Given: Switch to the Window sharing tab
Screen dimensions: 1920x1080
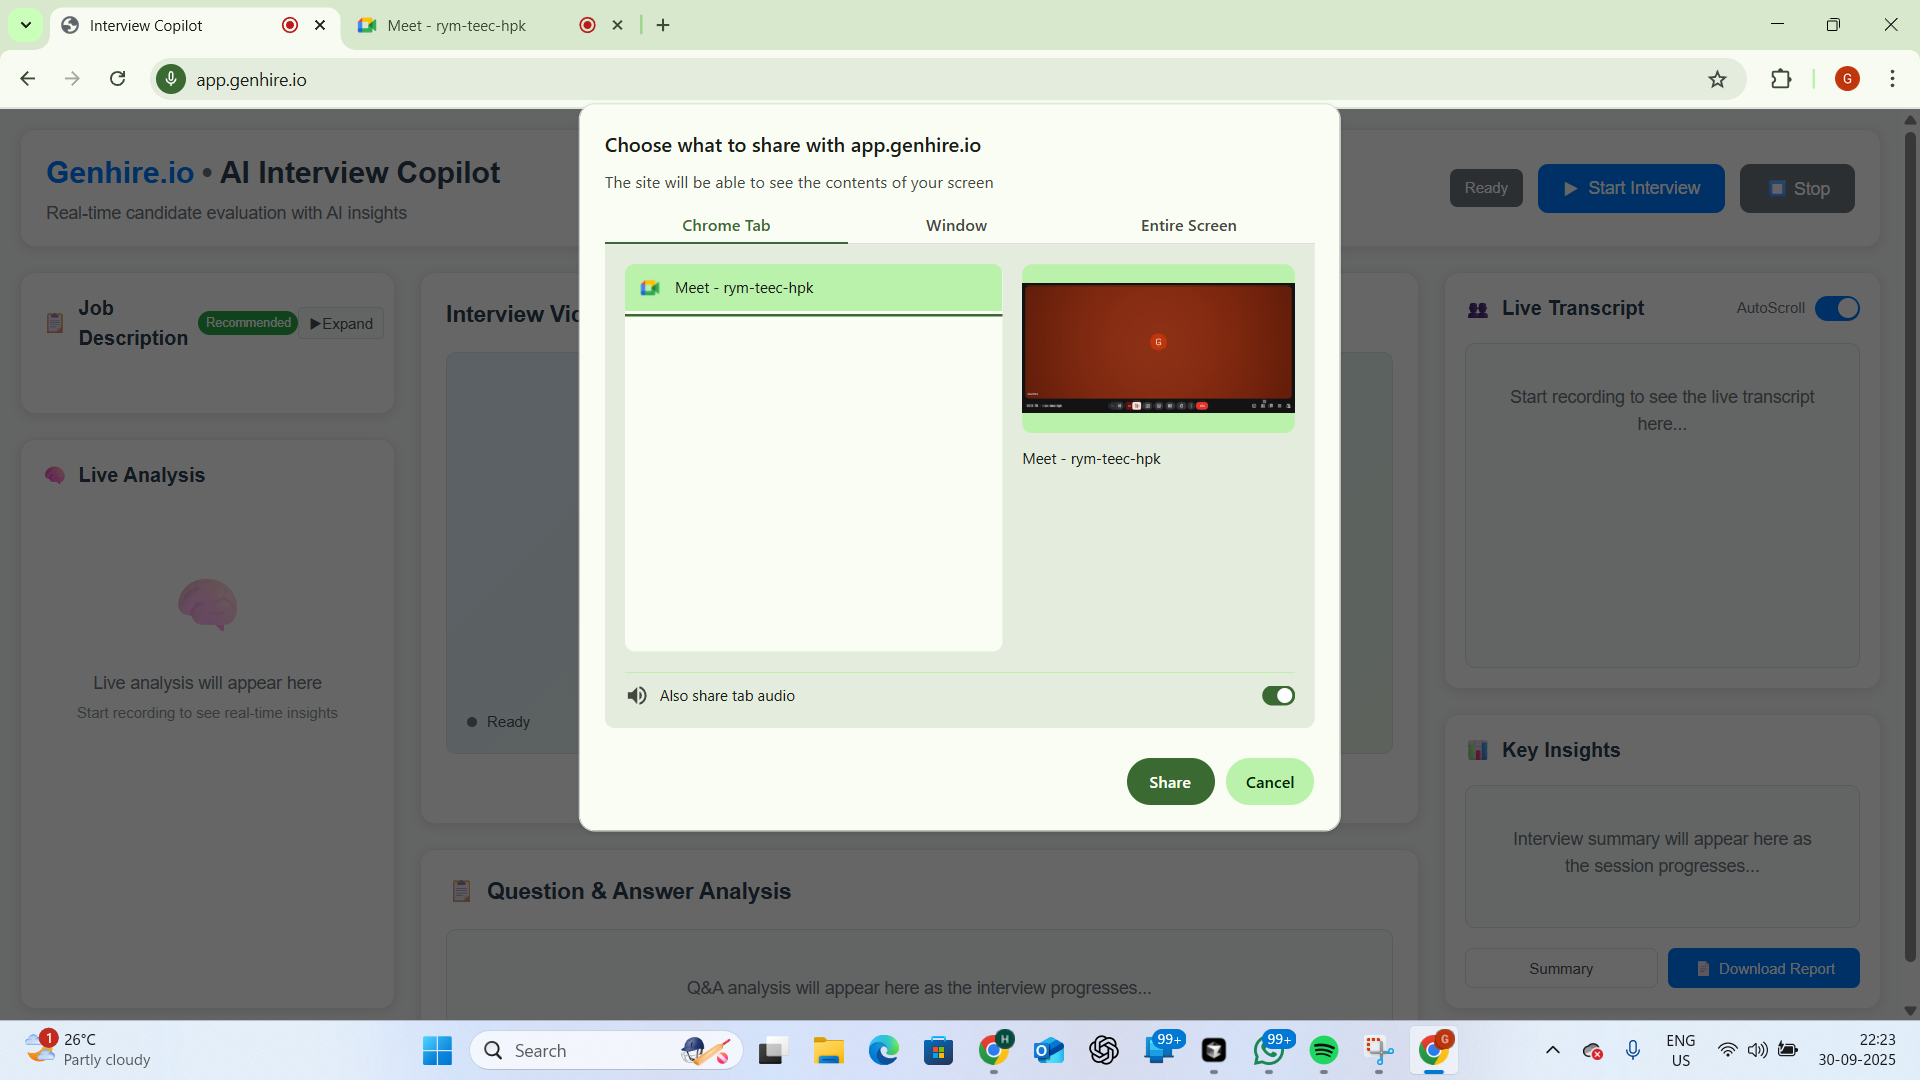Looking at the screenshot, I should pyautogui.click(x=956, y=225).
